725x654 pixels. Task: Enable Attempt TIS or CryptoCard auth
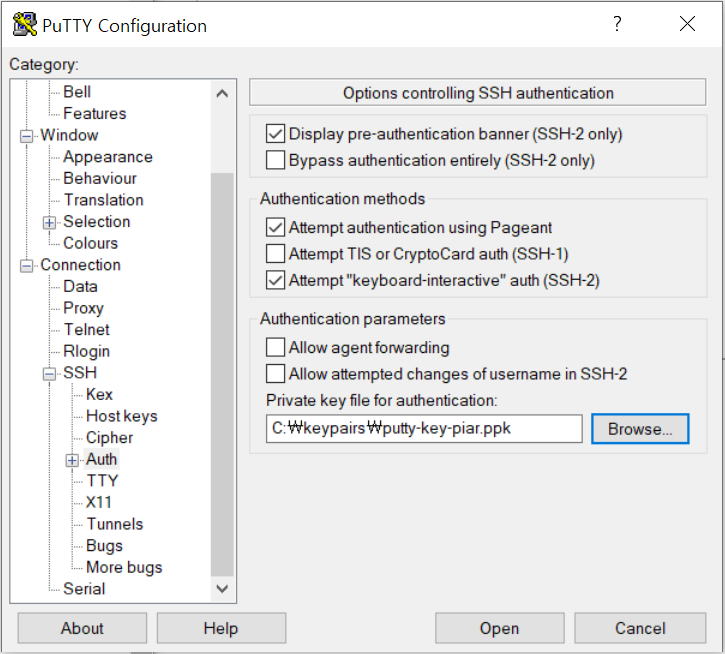click(275, 254)
